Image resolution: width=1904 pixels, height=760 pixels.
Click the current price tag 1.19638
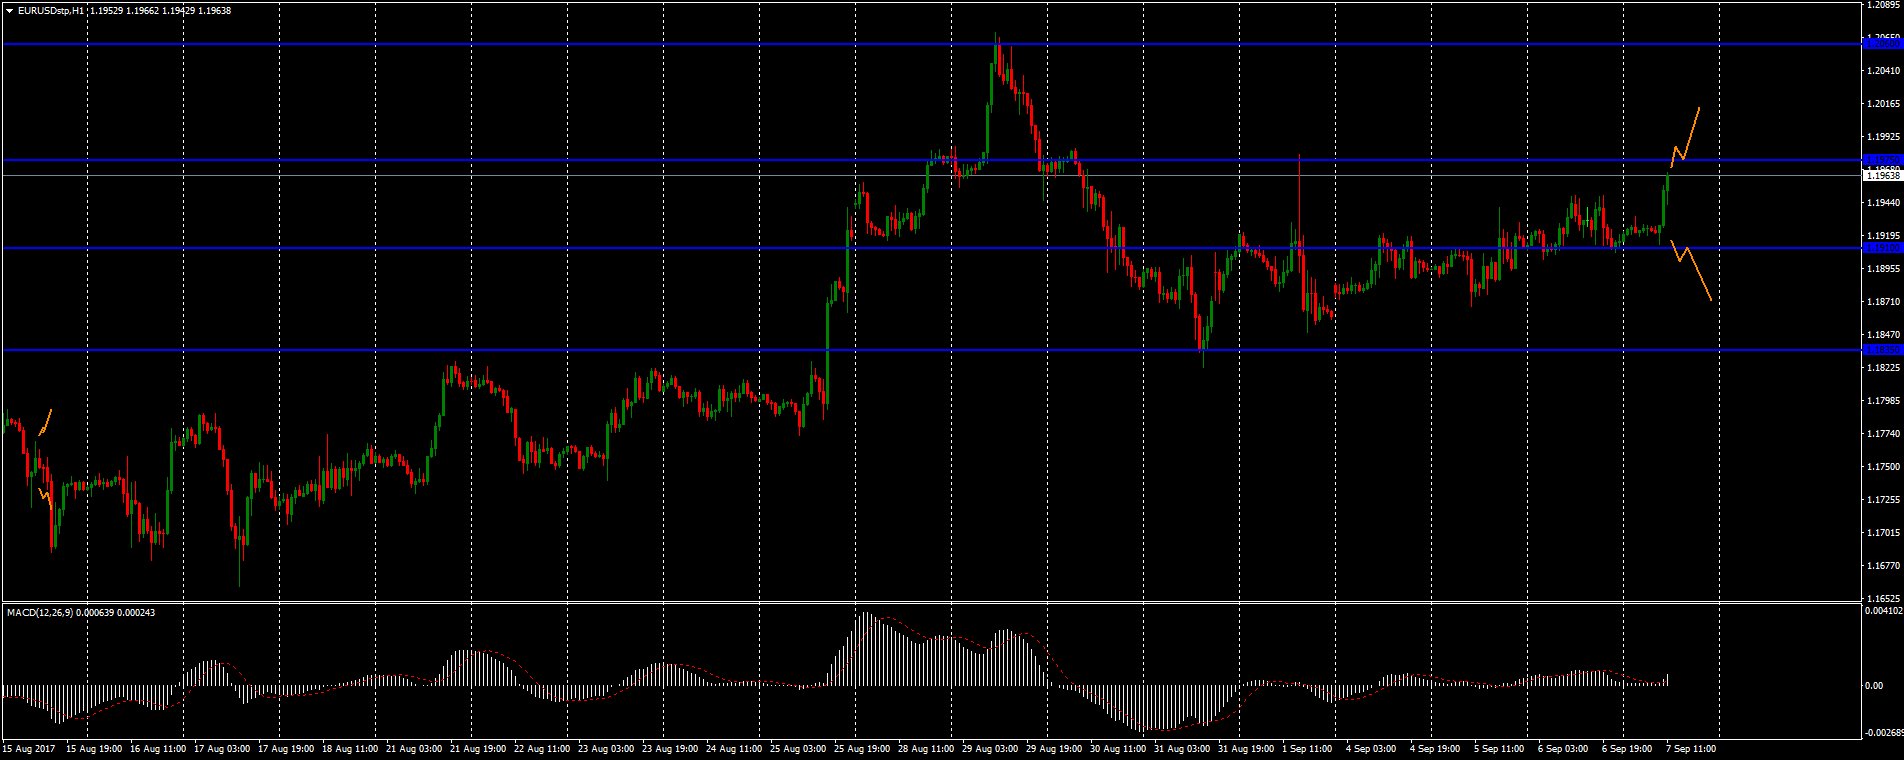click(1883, 176)
